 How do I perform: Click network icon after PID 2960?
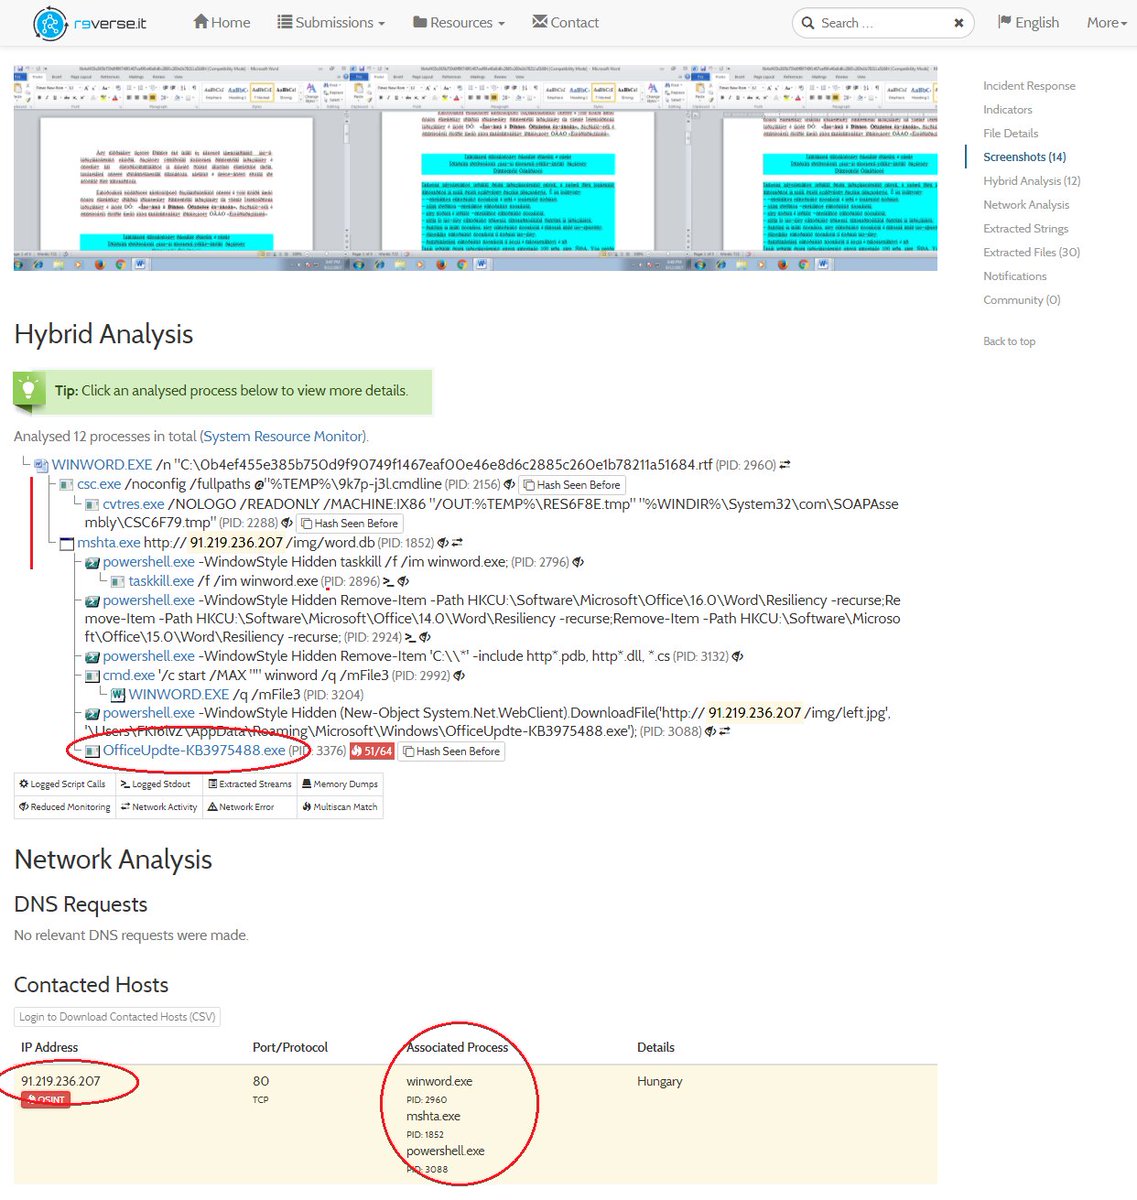pyautogui.click(x=785, y=465)
